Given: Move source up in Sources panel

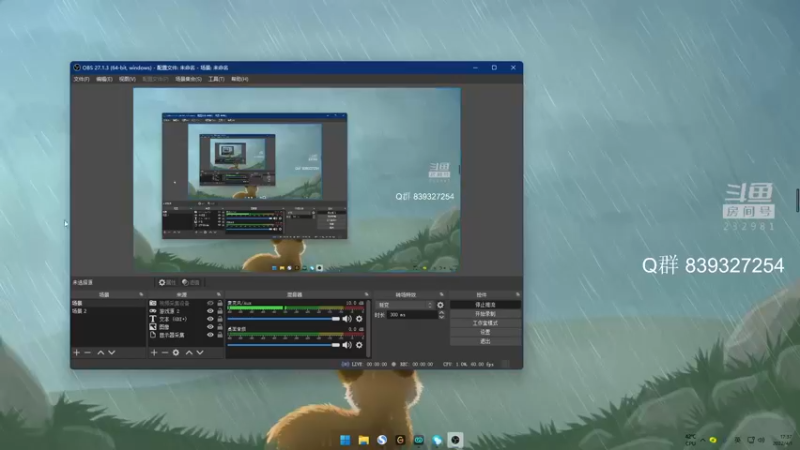Looking at the screenshot, I should tap(189, 353).
